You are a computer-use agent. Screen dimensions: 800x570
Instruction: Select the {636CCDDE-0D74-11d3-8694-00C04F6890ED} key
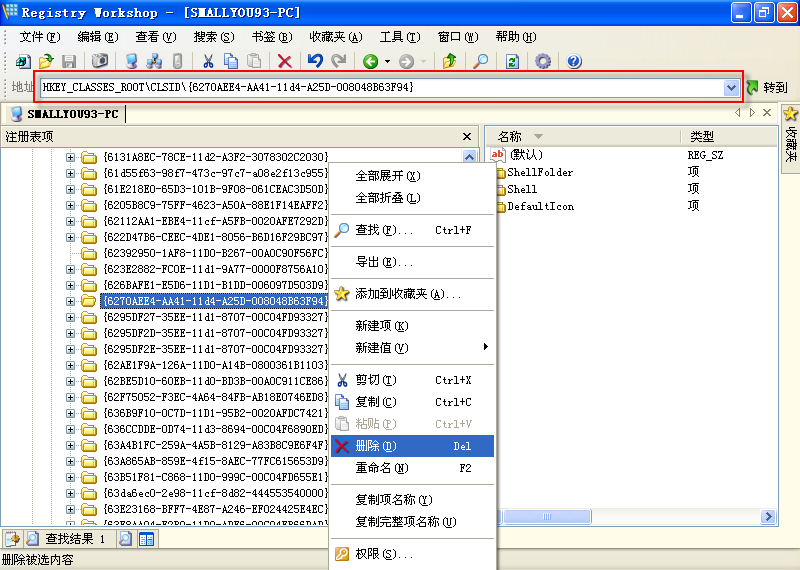click(x=214, y=429)
